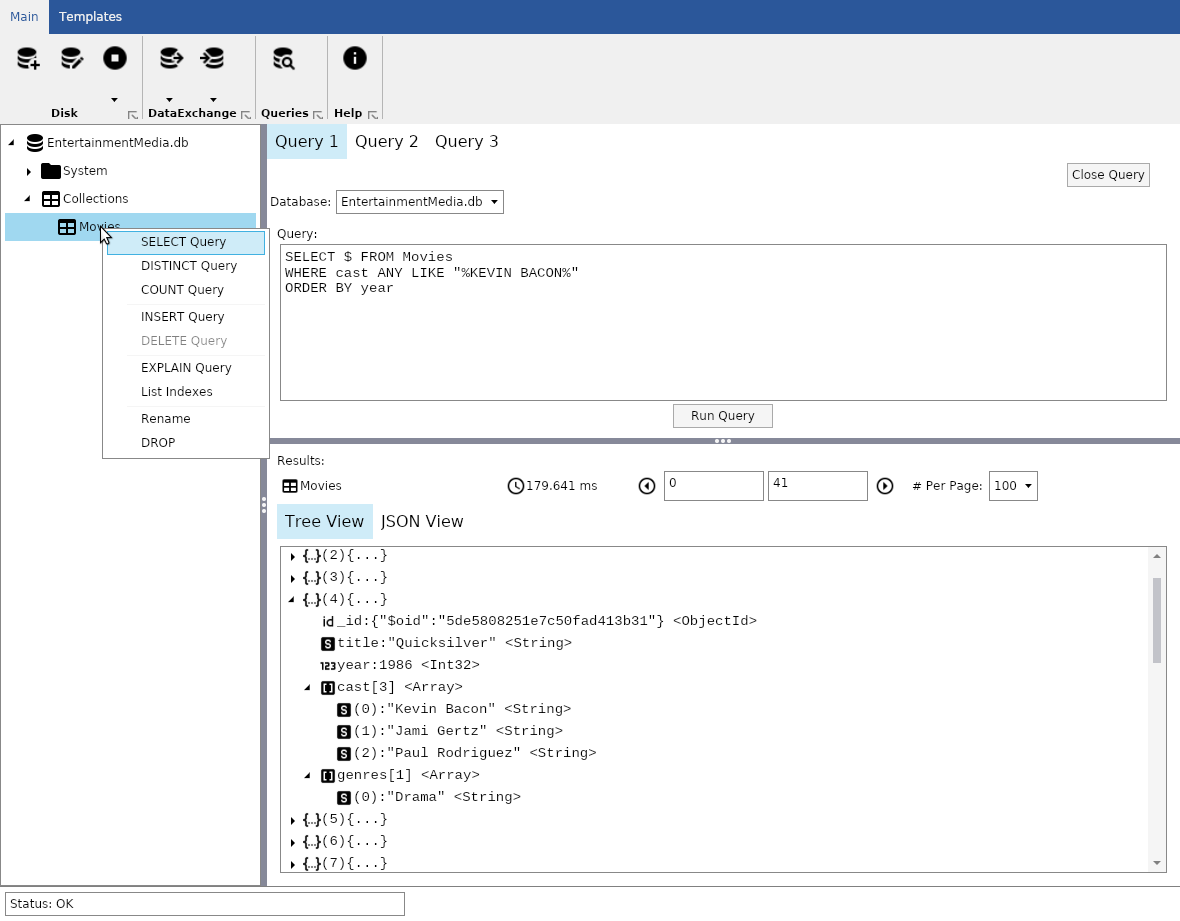
Task: Click the Movies collection icon in the sidebar
Action: point(67,226)
